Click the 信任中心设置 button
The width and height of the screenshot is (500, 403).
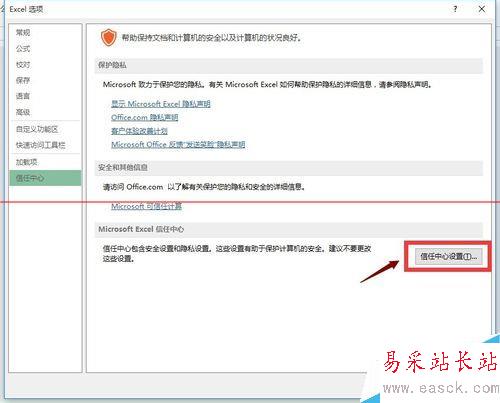pyautogui.click(x=448, y=257)
